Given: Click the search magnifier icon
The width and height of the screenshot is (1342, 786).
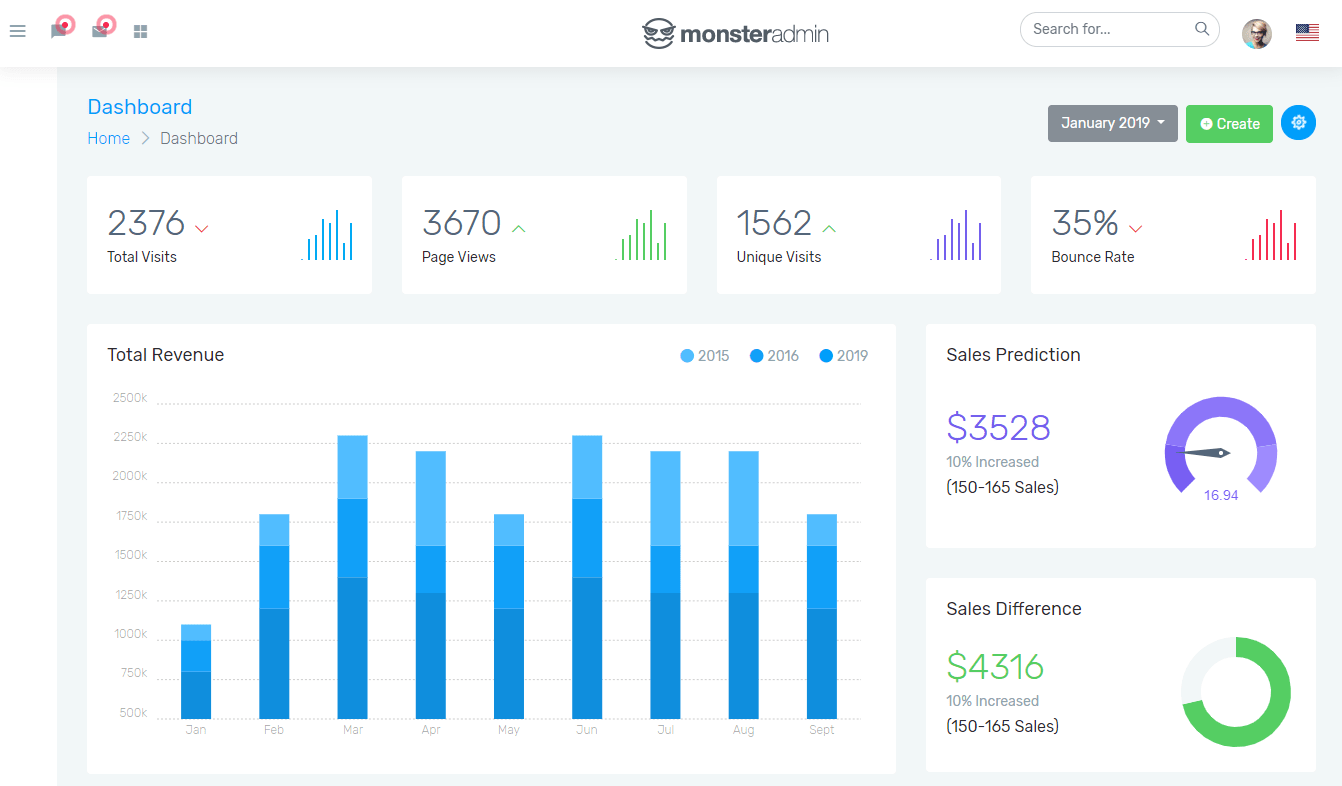Looking at the screenshot, I should 1202,29.
